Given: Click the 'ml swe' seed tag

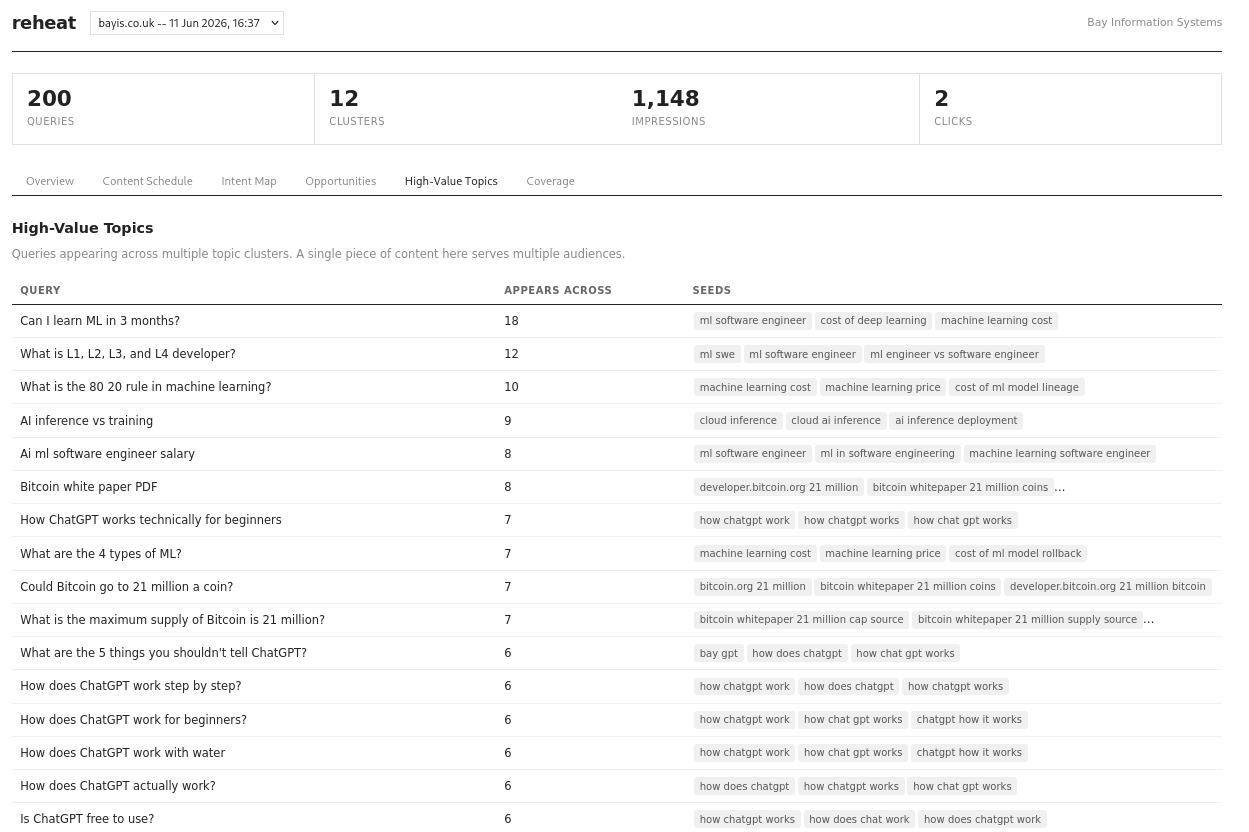Looking at the screenshot, I should coord(717,354).
